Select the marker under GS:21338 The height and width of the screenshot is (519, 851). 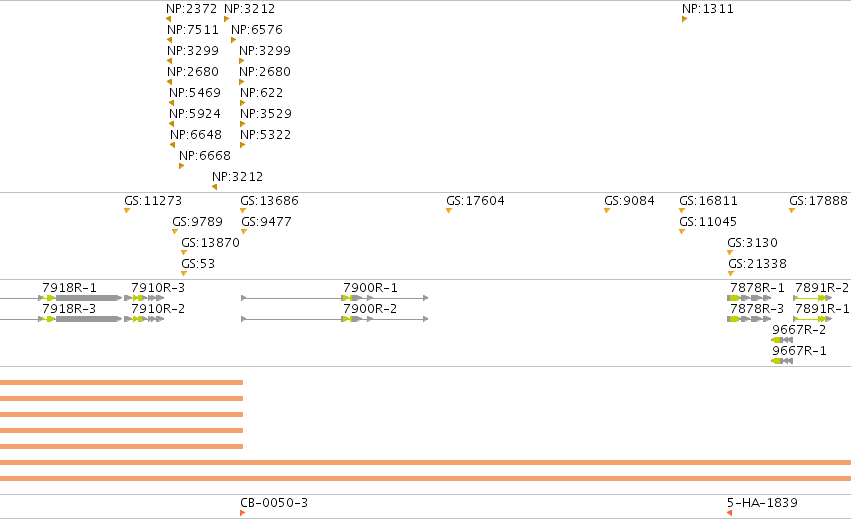point(731,274)
